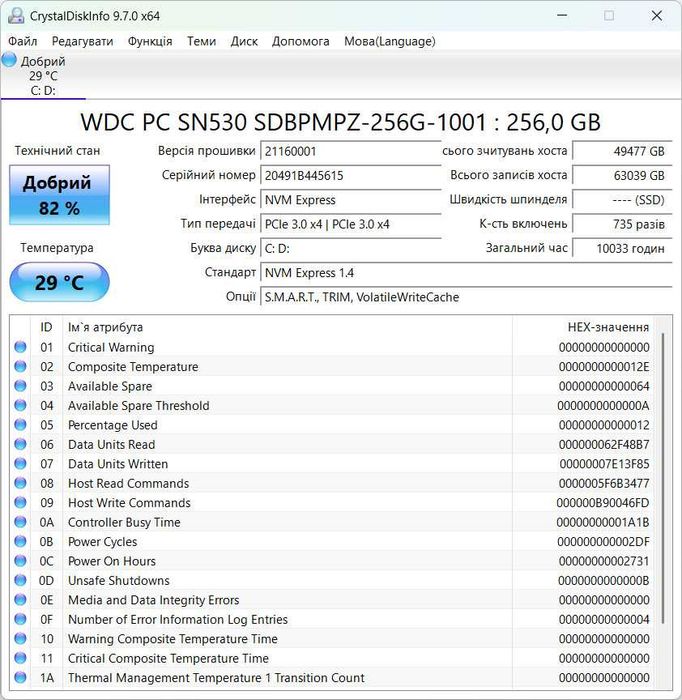Image resolution: width=682 pixels, height=700 pixels.
Task: Click the Технічний стан label
Action: point(57,151)
